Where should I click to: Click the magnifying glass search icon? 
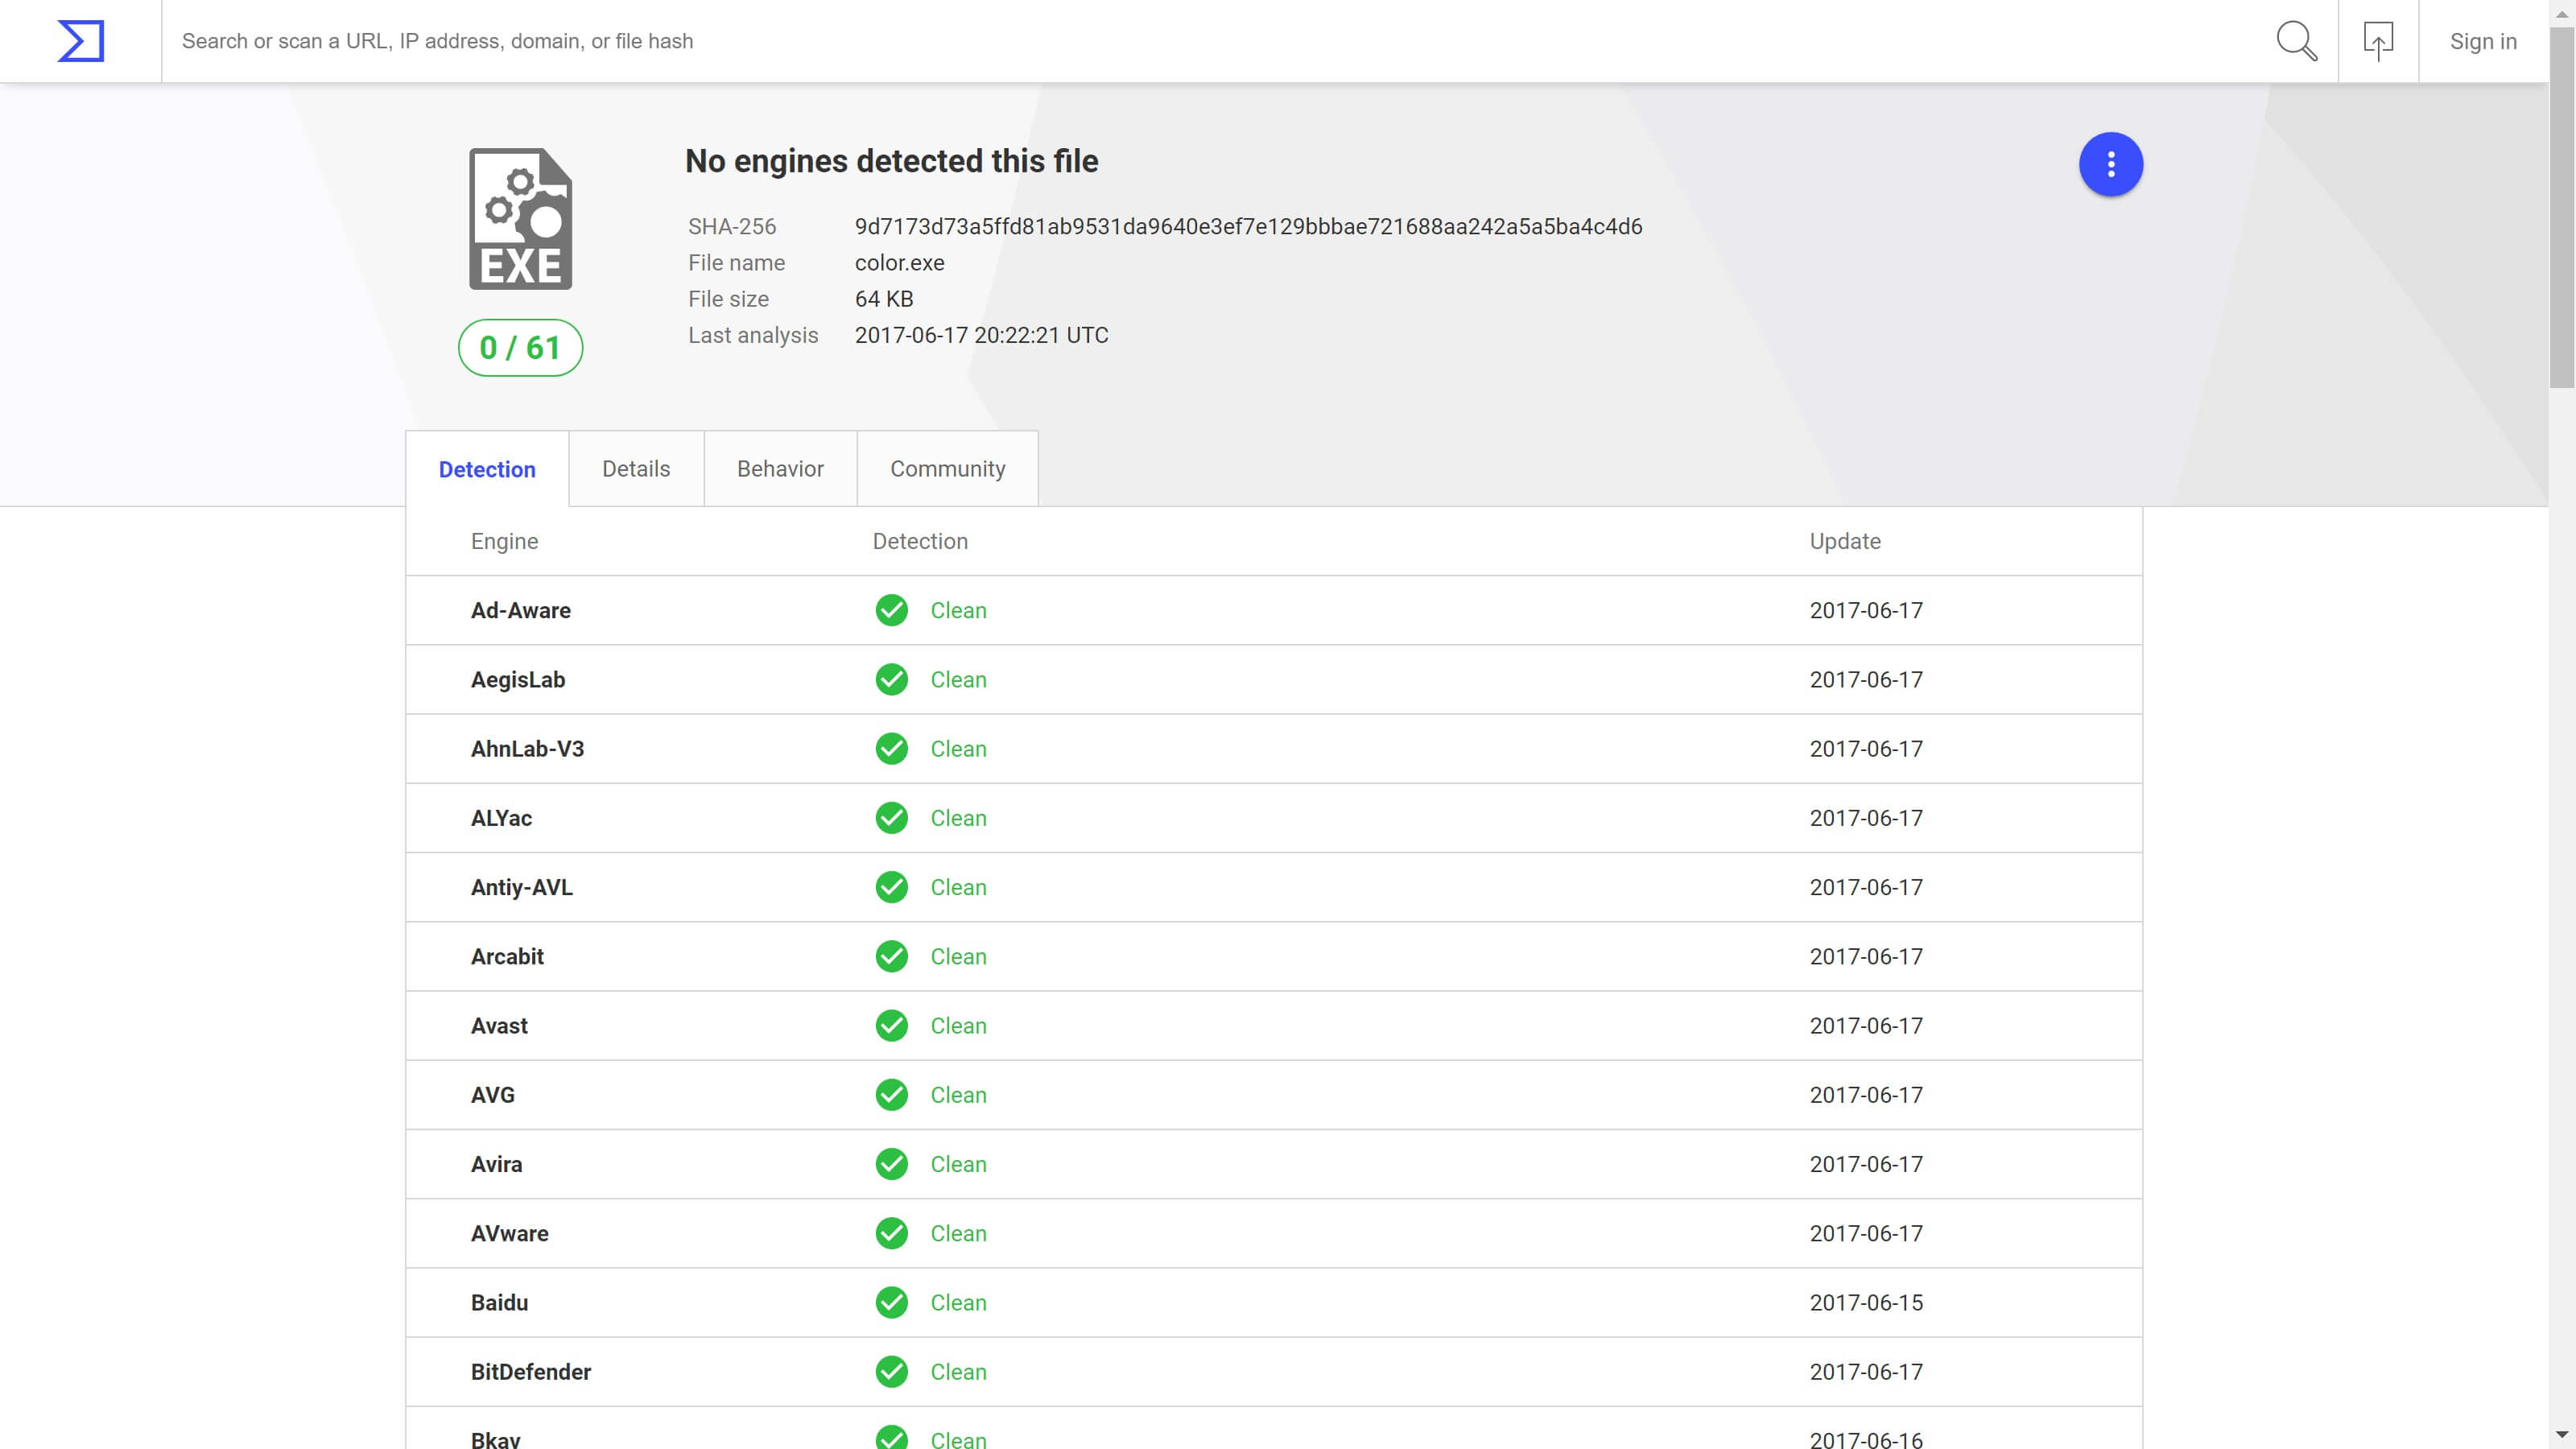click(x=2296, y=41)
